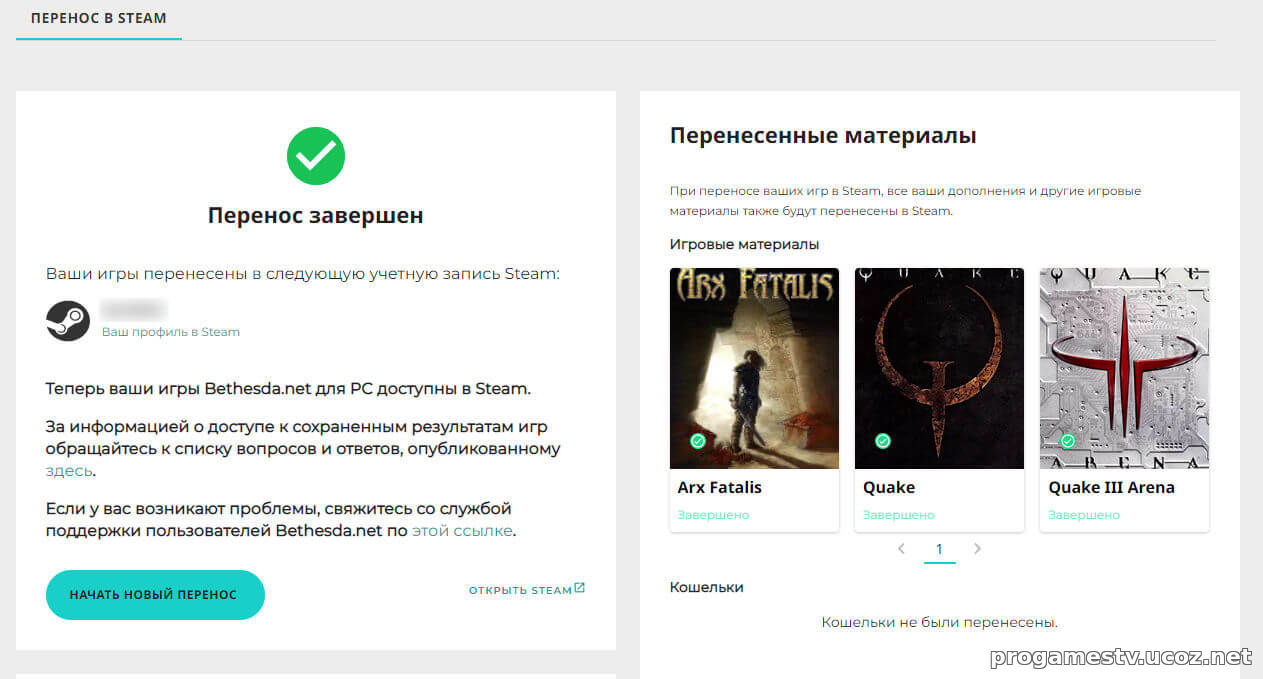The width and height of the screenshot is (1263, 679).
Task: Click the large green transfer-complete checkmark
Action: (x=316, y=156)
